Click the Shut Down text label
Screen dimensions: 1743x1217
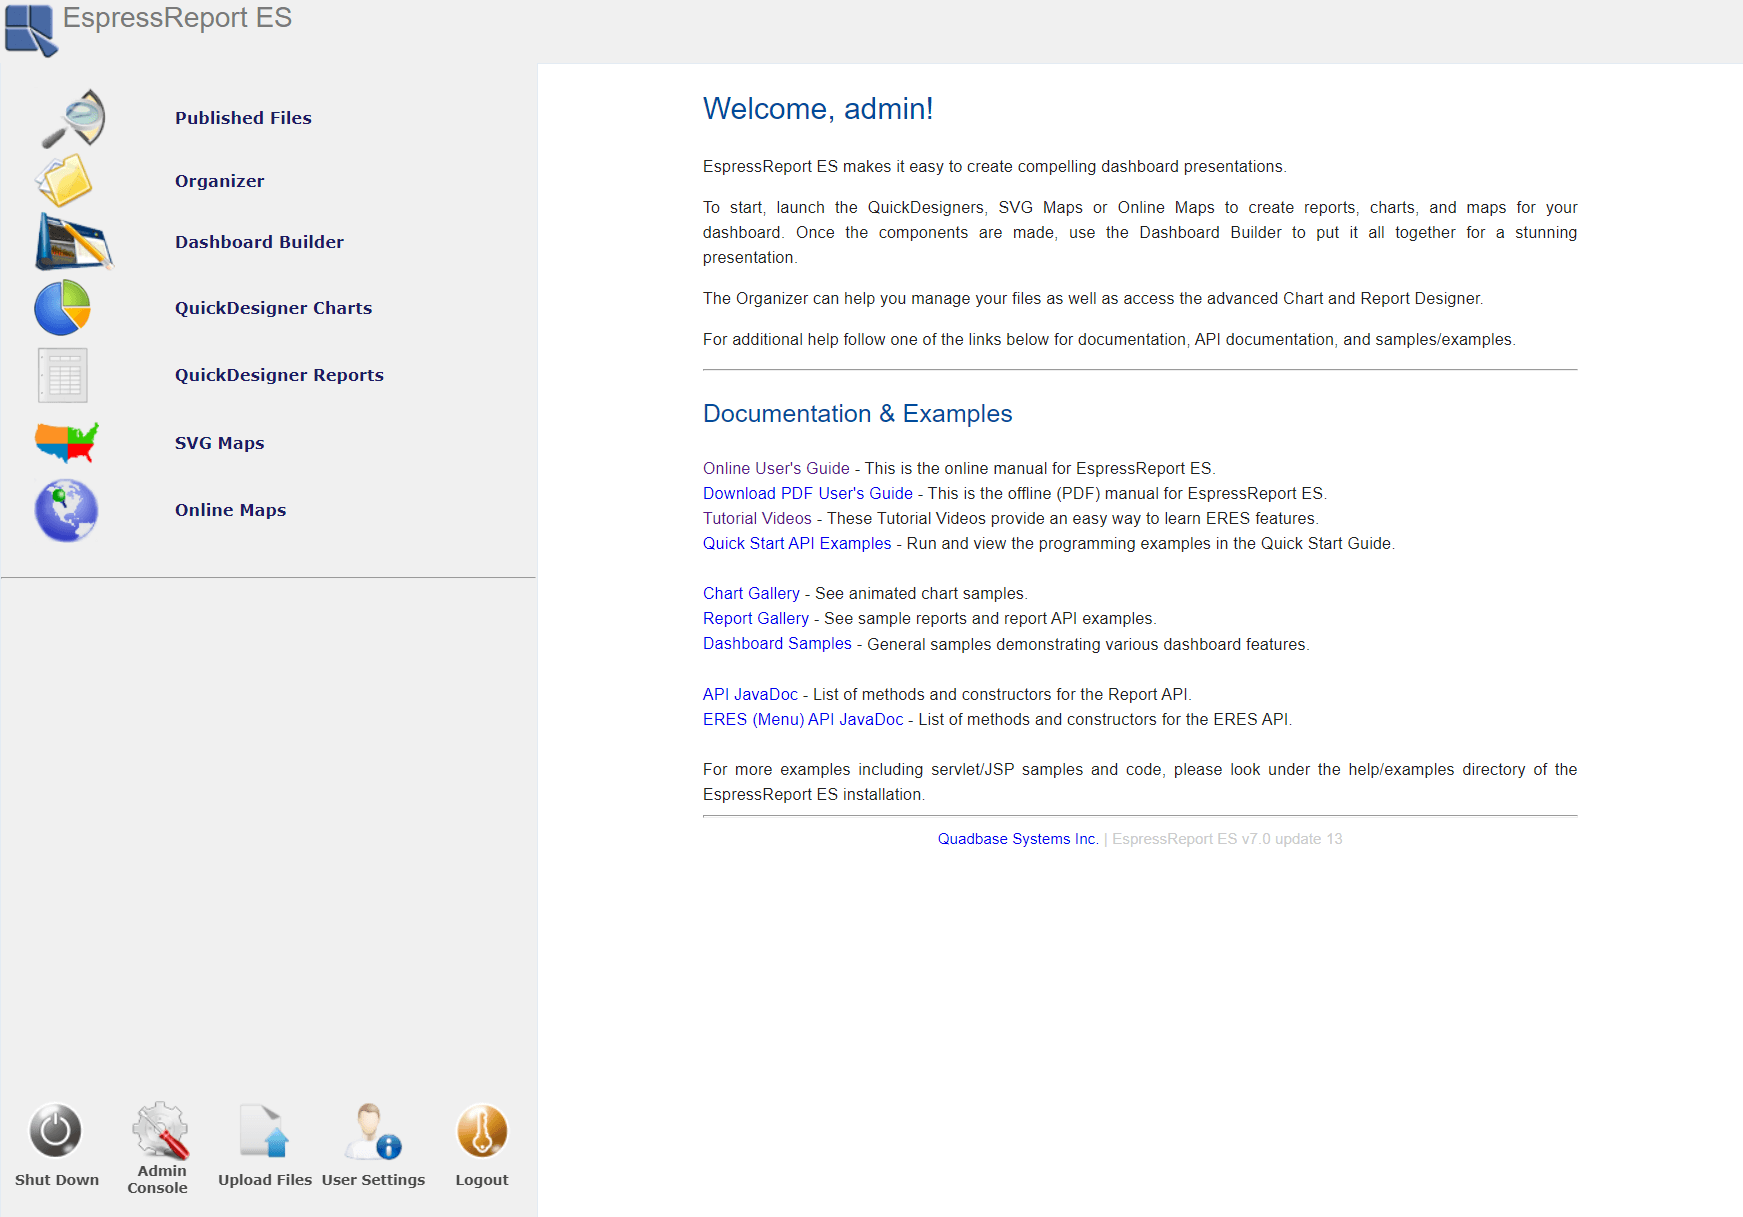(x=57, y=1180)
